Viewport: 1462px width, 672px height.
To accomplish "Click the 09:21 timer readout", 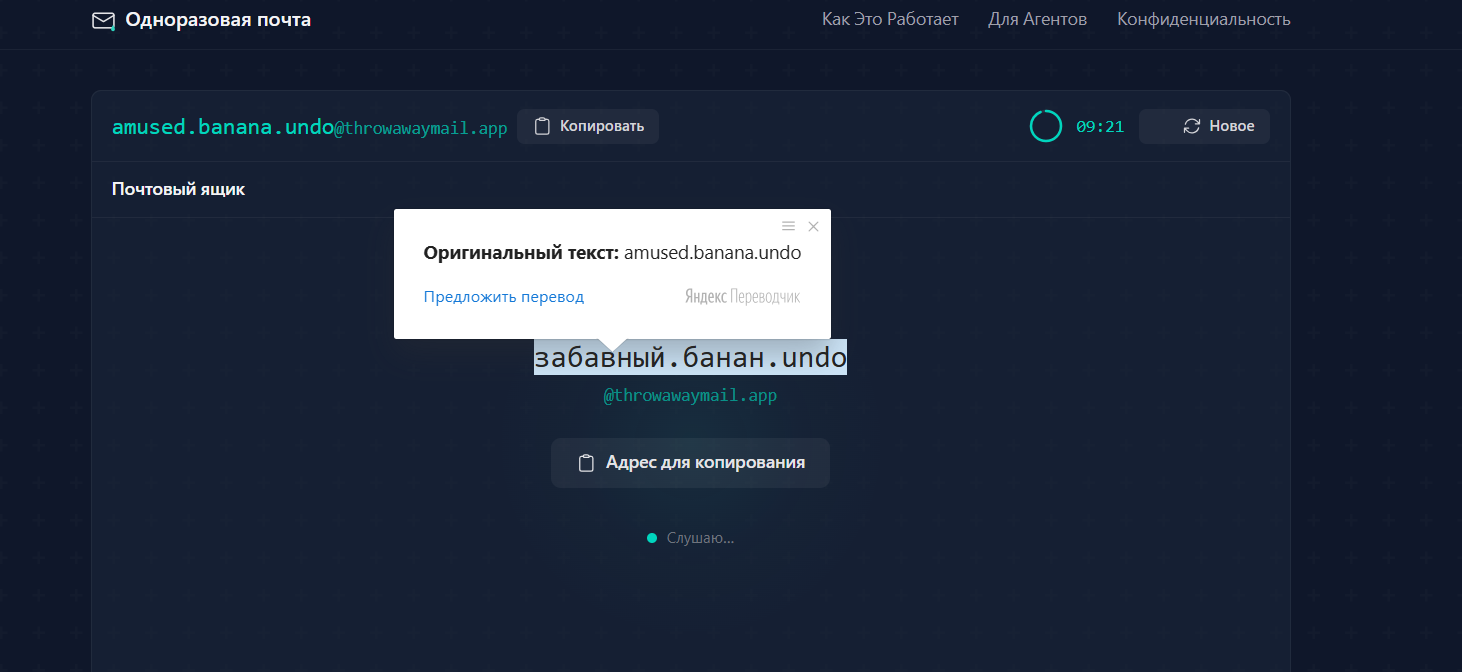I will pos(1101,126).
